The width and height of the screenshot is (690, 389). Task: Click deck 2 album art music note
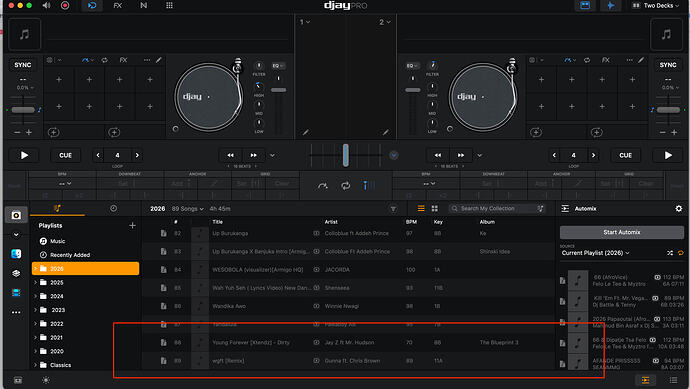point(666,34)
